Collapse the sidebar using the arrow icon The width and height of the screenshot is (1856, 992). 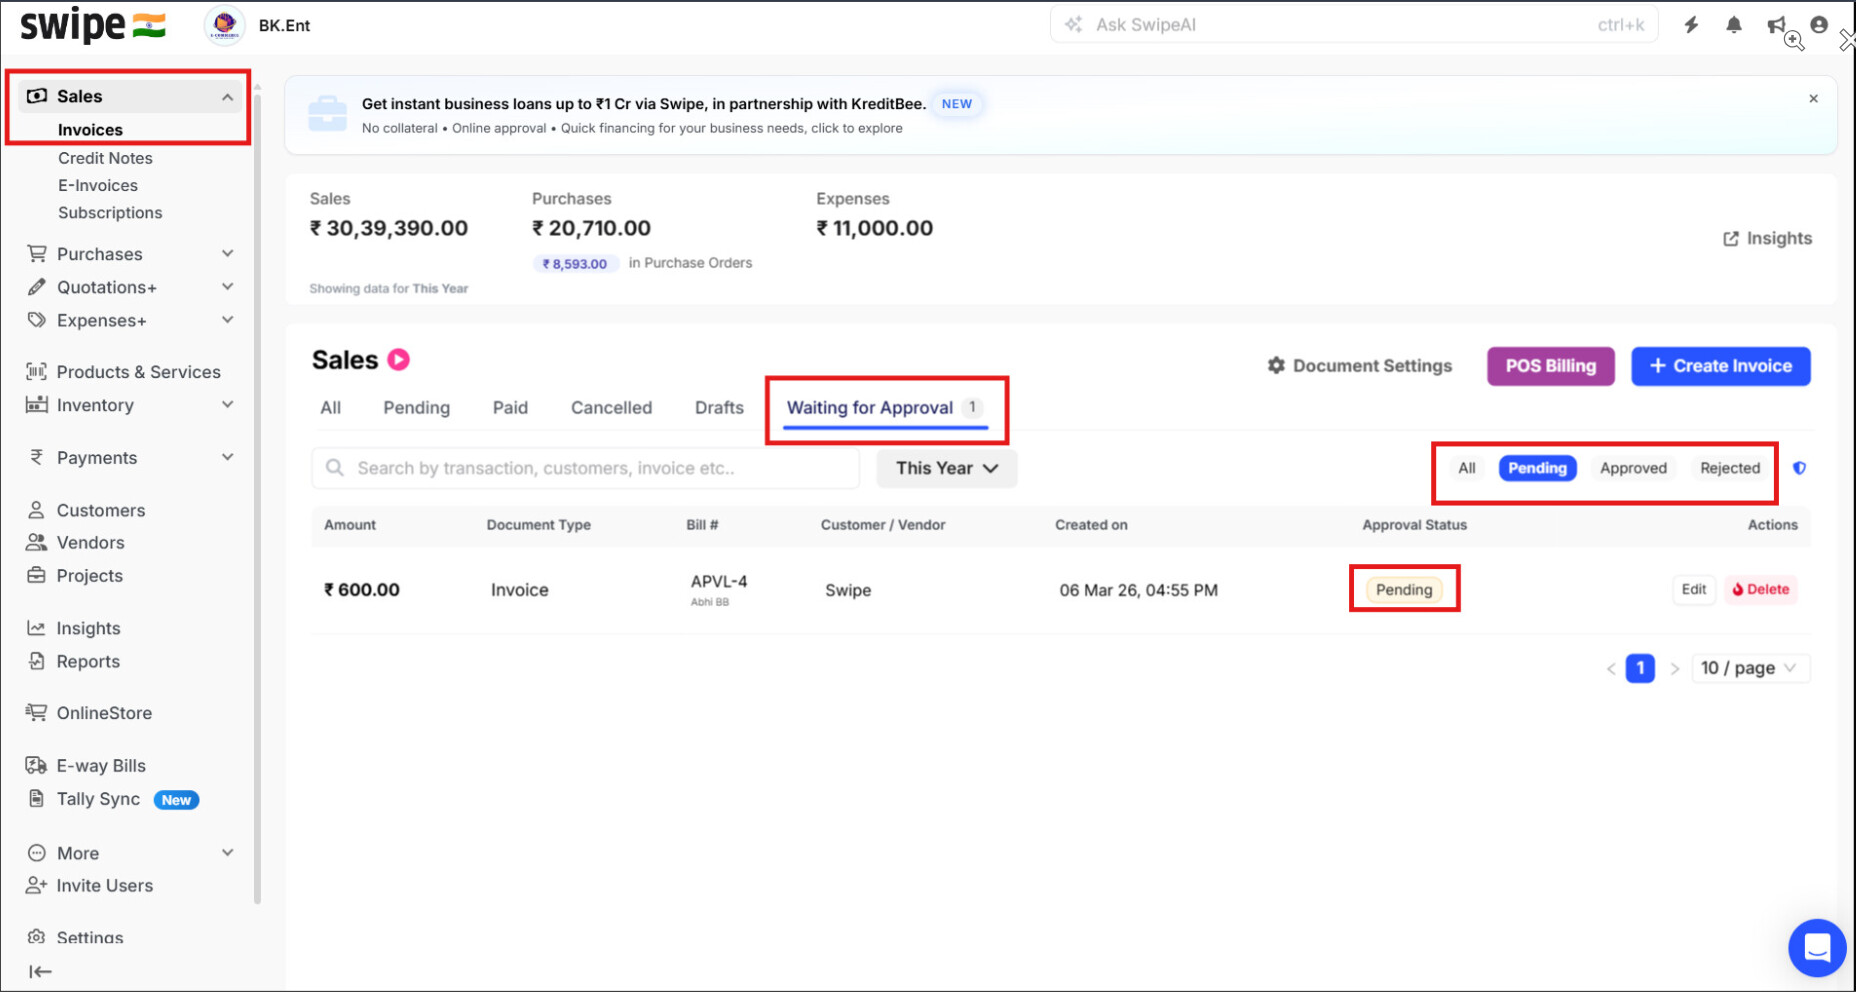point(40,971)
